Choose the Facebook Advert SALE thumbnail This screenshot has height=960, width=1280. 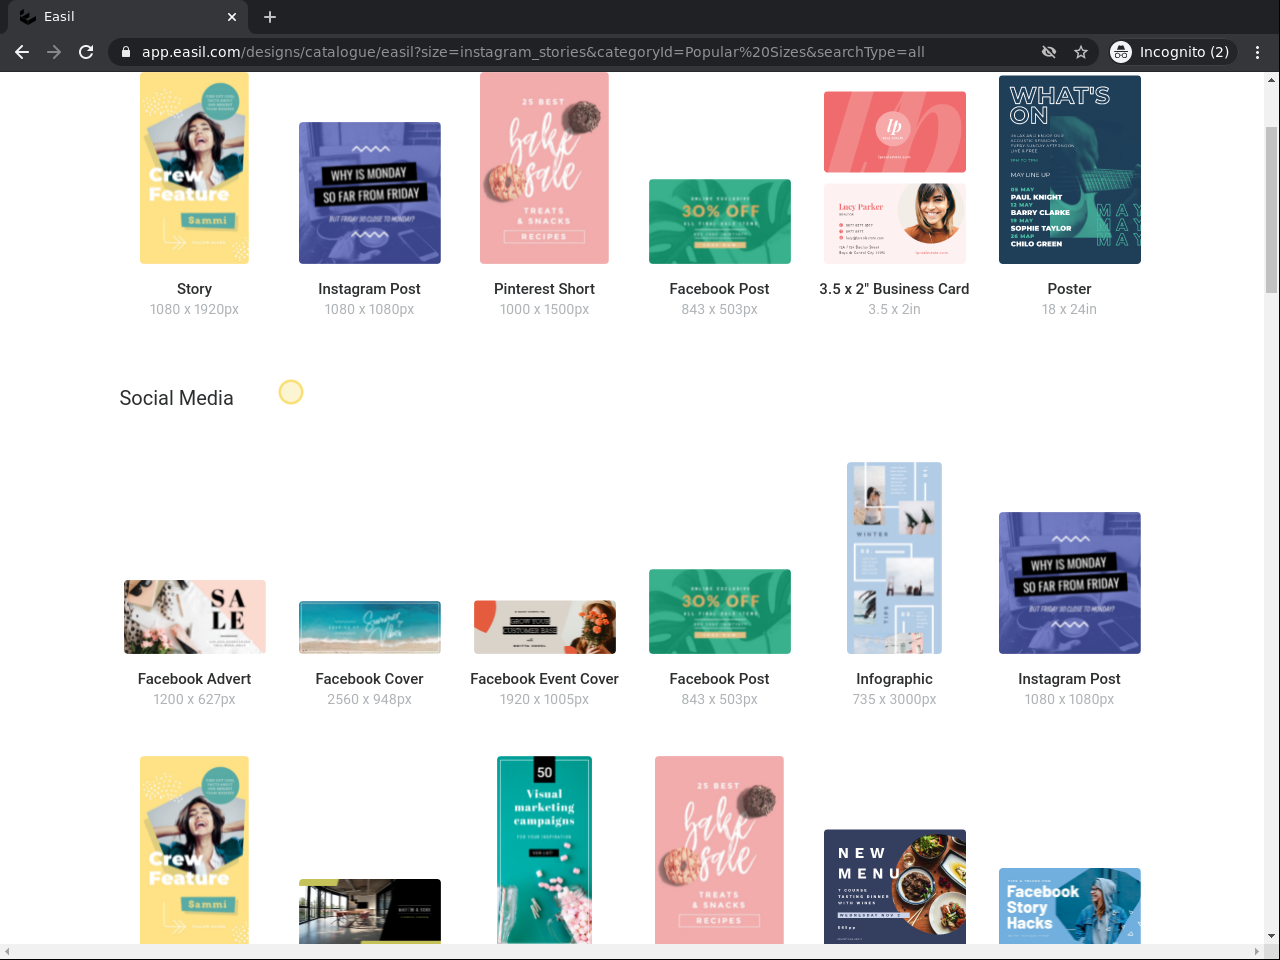pos(195,617)
